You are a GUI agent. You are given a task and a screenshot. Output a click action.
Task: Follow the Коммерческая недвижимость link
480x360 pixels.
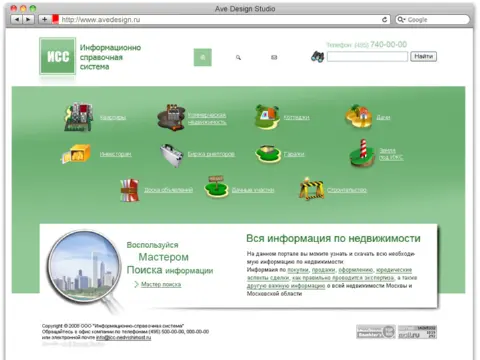[x=207, y=118]
